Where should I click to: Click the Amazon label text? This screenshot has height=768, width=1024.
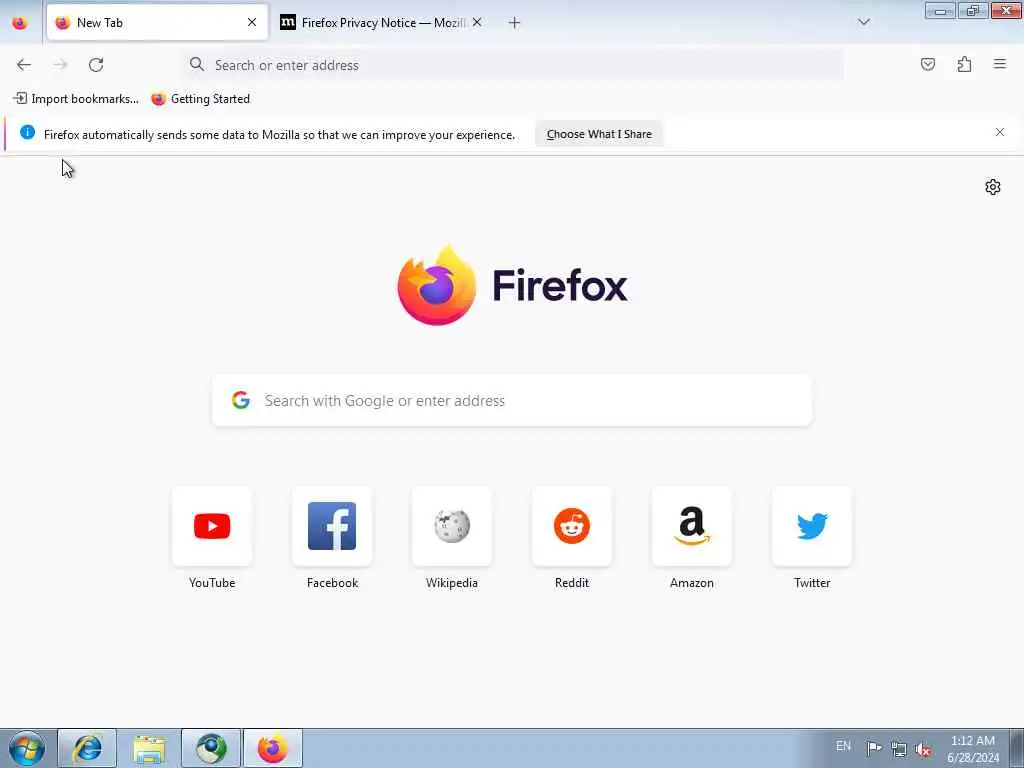(x=692, y=583)
